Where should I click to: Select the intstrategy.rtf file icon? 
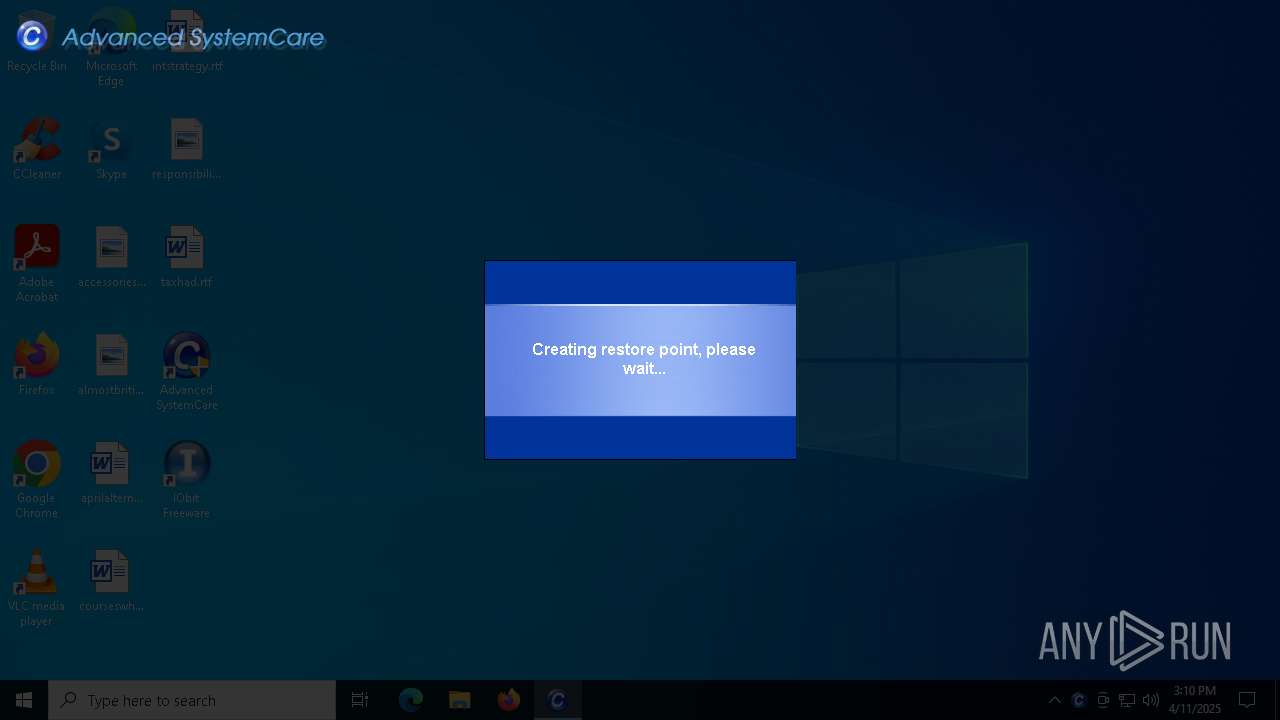pos(187,40)
